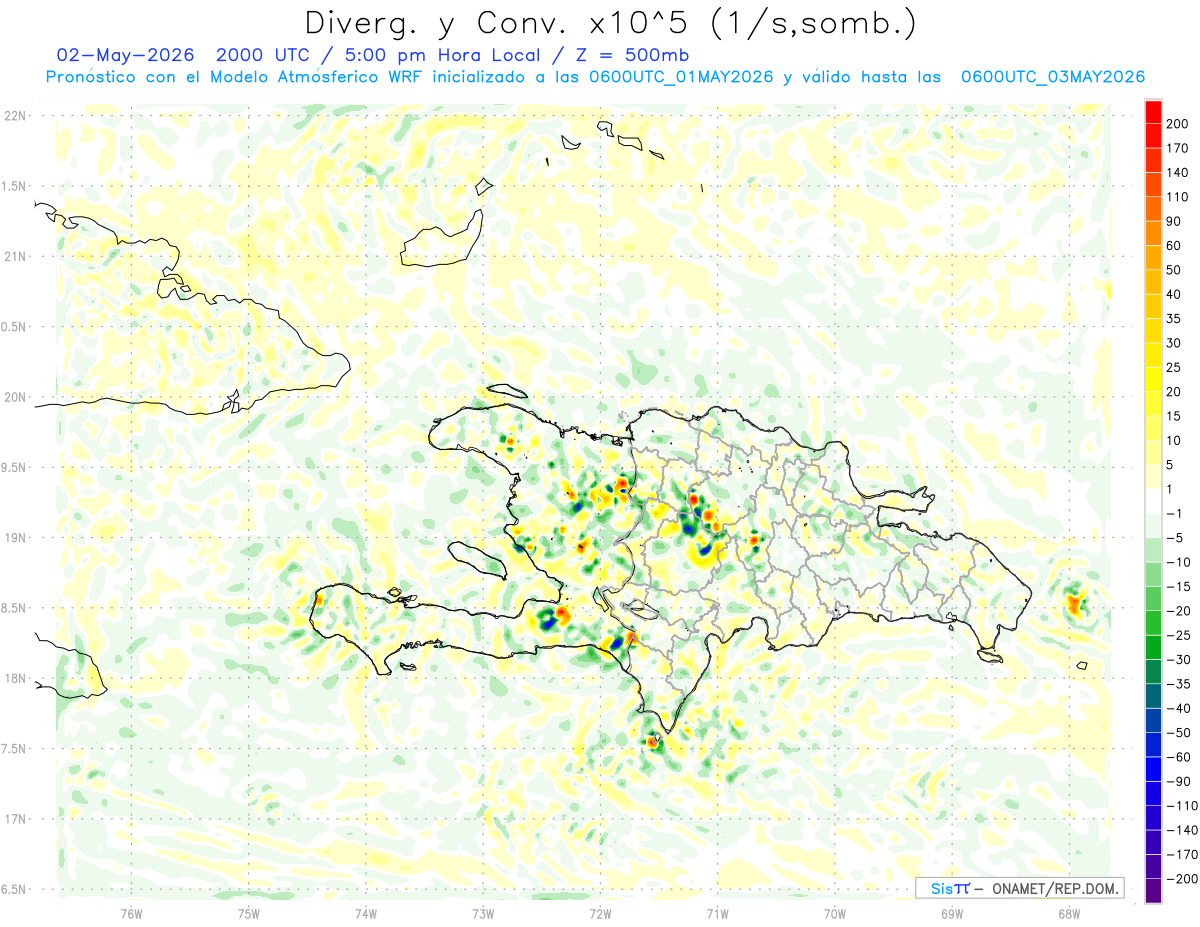The height and width of the screenshot is (927, 1200).
Task: Click the 17N latitude label
Action: [14, 819]
